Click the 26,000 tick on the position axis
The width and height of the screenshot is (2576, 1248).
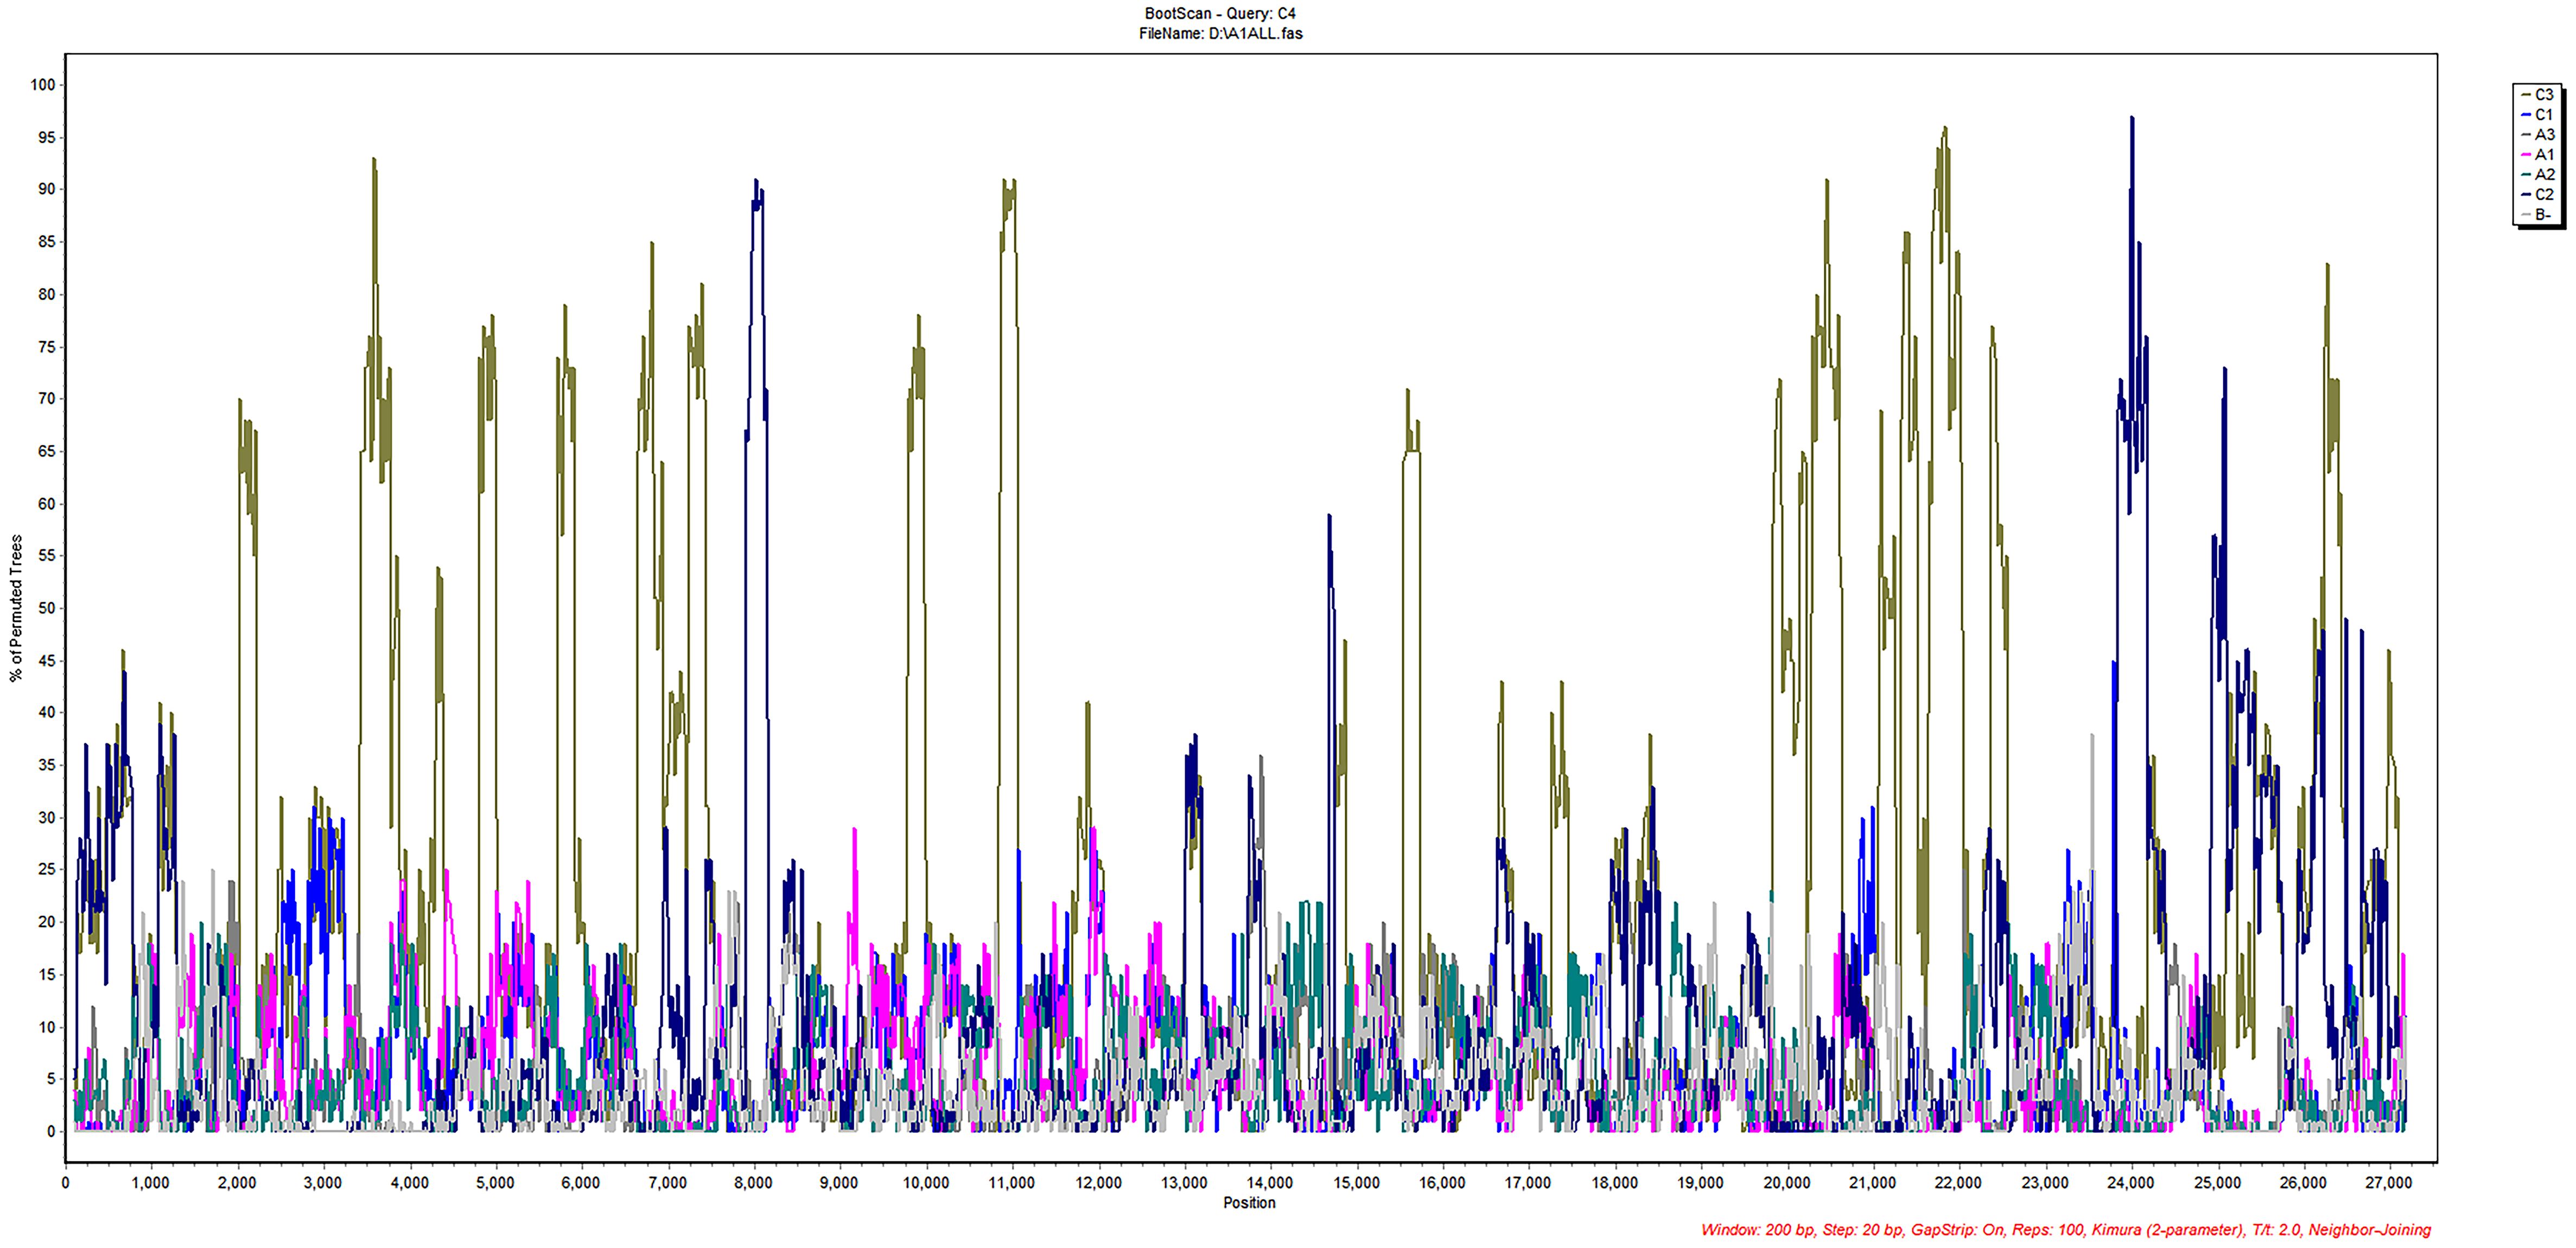click(2303, 1183)
